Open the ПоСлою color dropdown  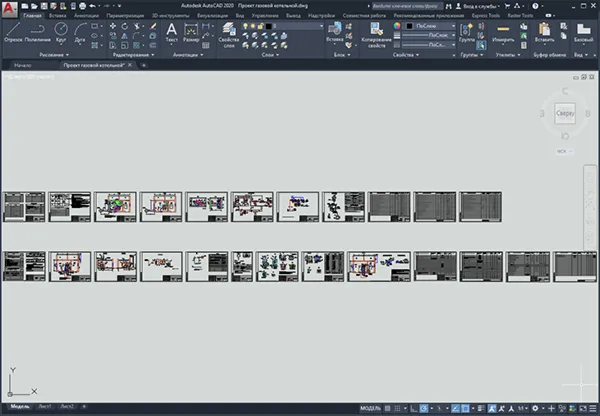tap(431, 26)
